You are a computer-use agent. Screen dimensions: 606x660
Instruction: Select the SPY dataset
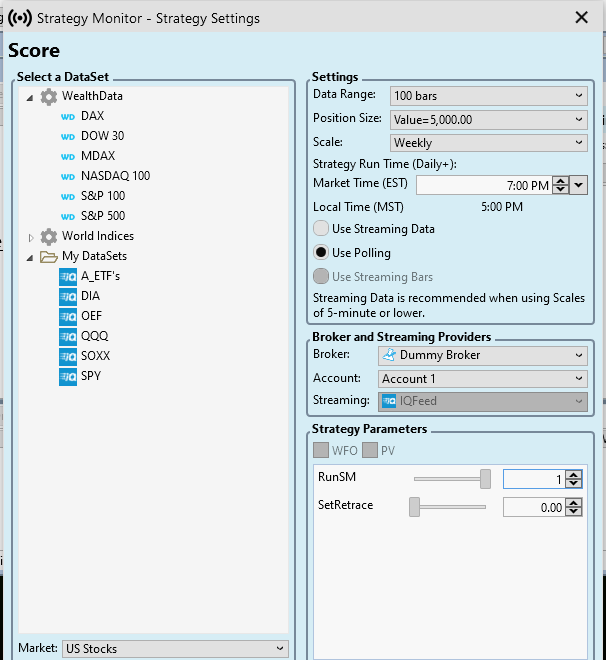90,376
